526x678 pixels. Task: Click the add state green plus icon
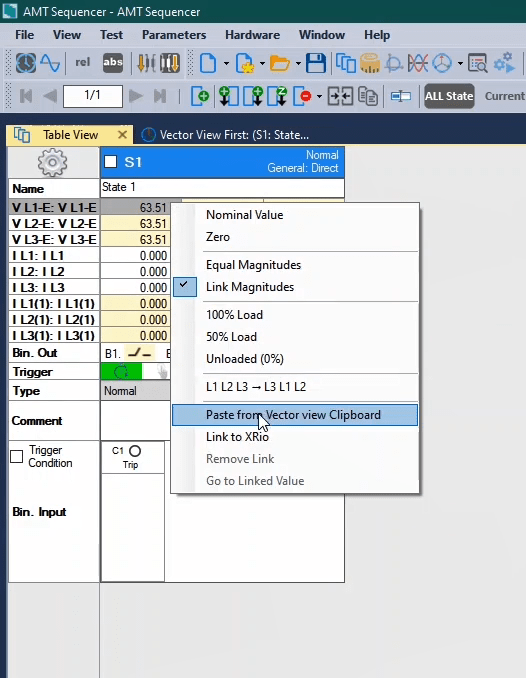[x=200, y=96]
